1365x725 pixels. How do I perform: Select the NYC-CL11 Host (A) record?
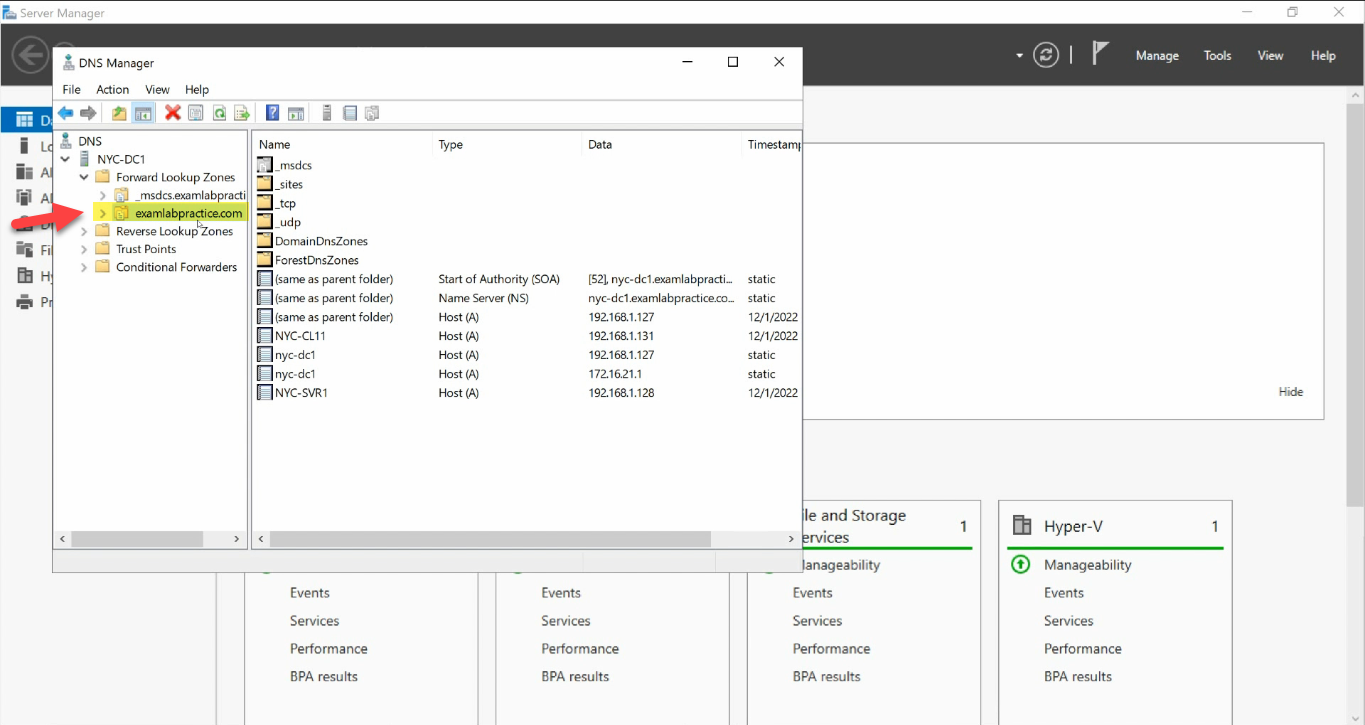(x=527, y=336)
